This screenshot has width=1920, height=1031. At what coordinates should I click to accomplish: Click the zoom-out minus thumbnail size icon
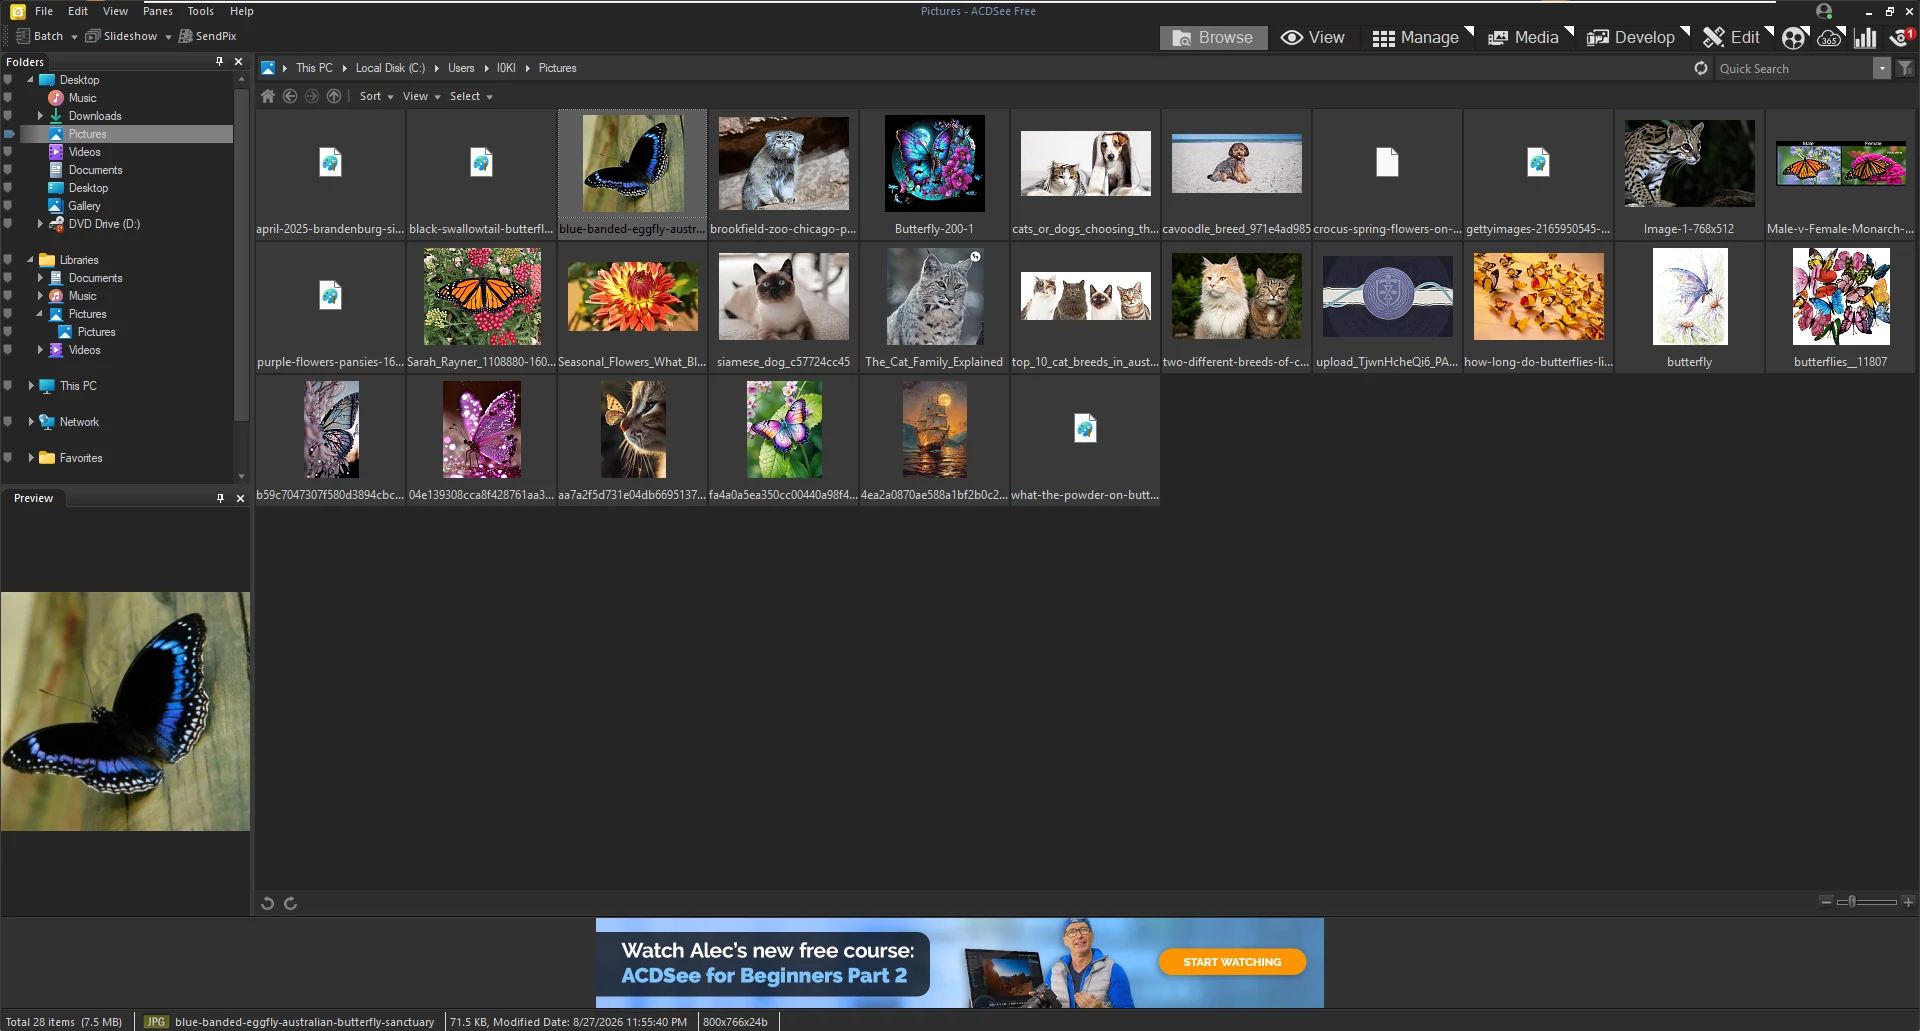[x=1826, y=902]
